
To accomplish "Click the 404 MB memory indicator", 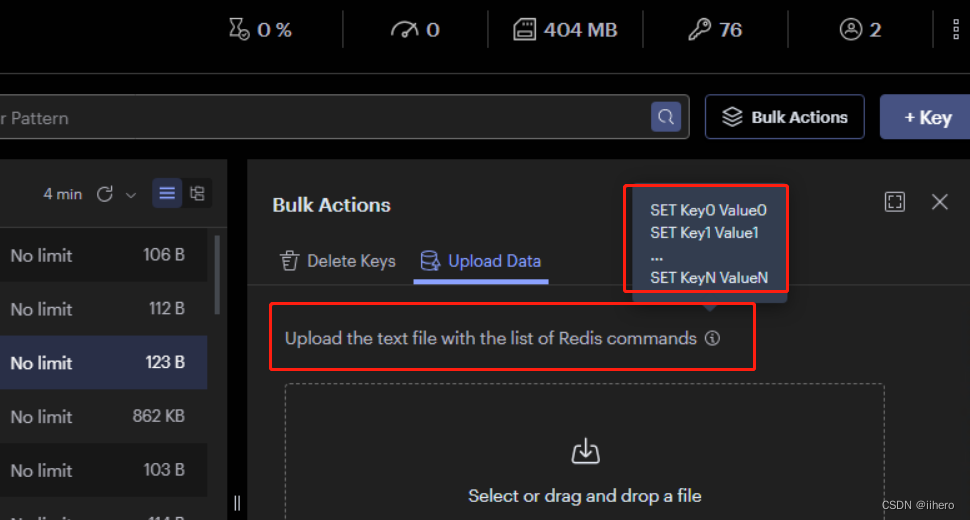I will tap(565, 29).
